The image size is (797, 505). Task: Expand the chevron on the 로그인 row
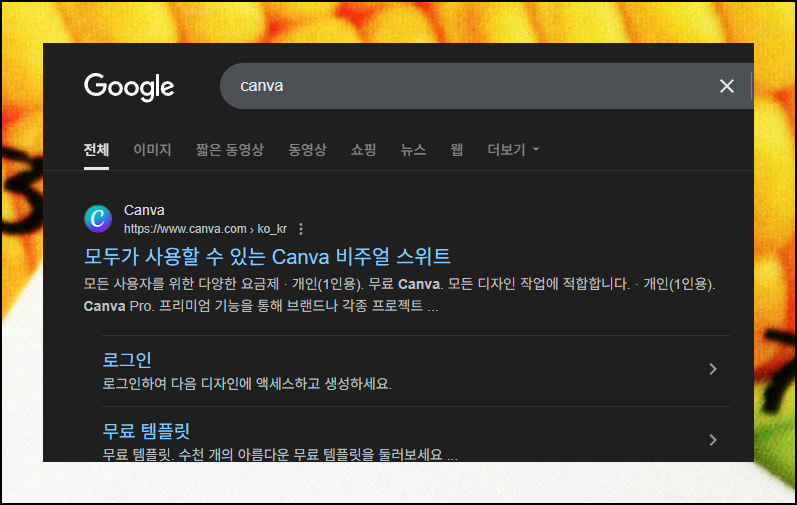(x=713, y=369)
